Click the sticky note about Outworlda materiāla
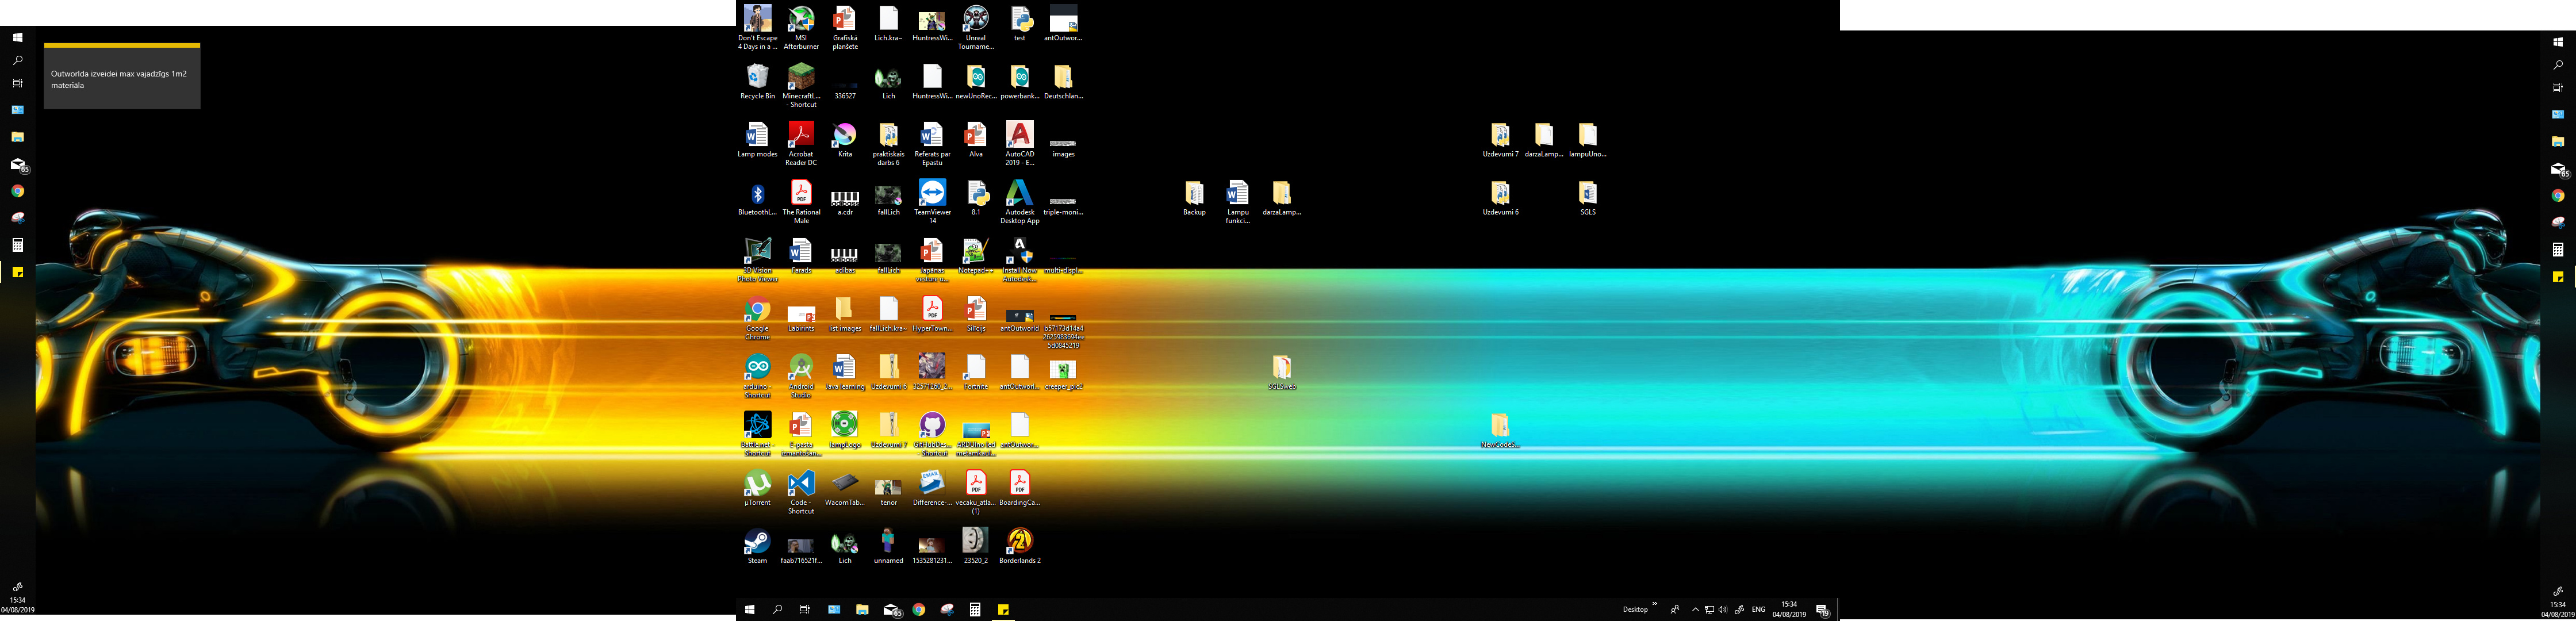 [x=122, y=76]
